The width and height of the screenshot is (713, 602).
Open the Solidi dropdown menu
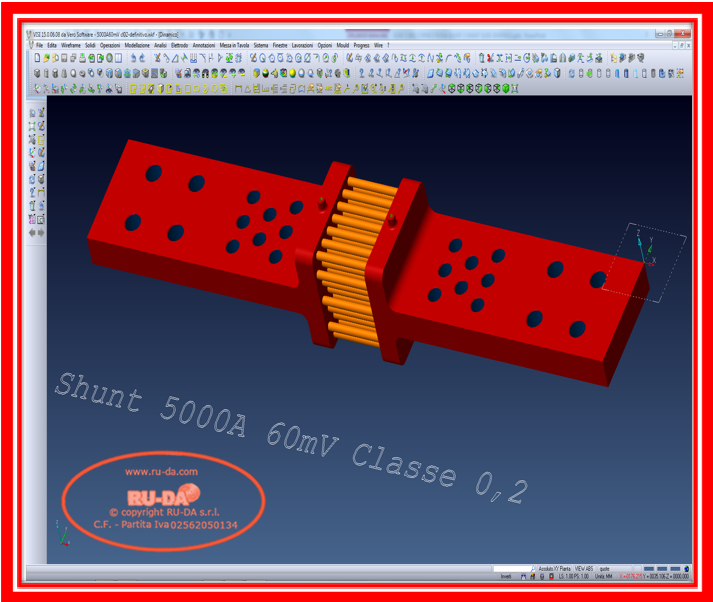coord(90,45)
